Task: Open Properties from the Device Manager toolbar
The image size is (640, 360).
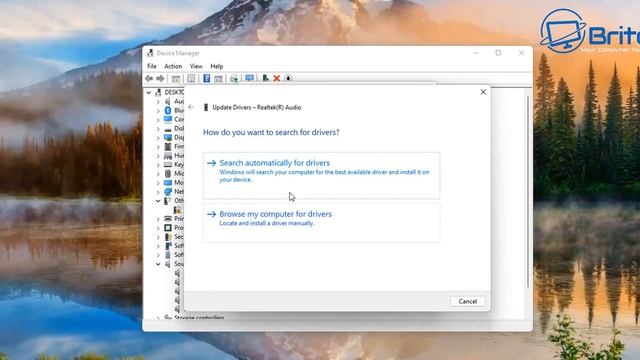Action: tap(191, 78)
